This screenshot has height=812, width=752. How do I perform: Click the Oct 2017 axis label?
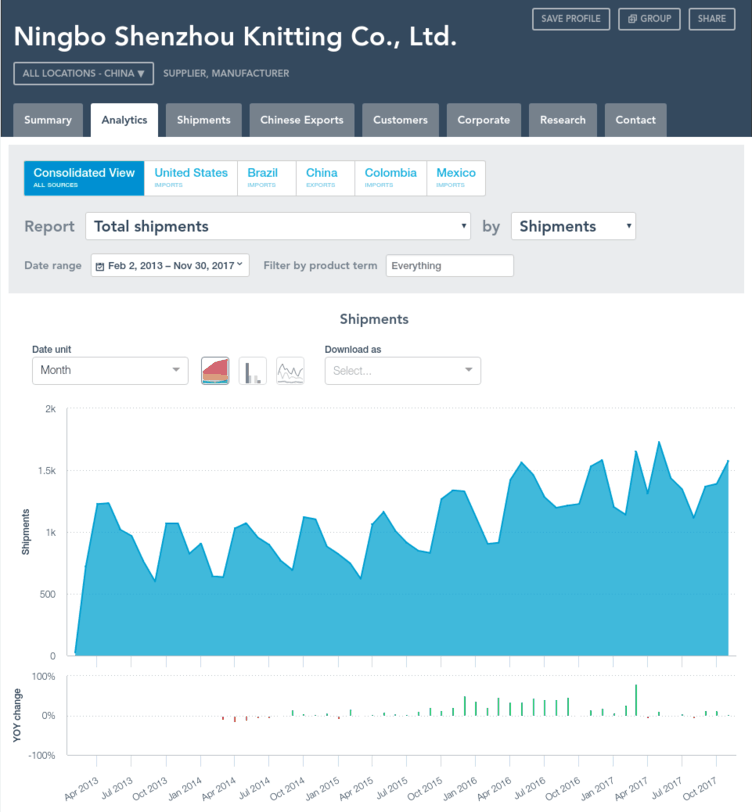(700, 788)
